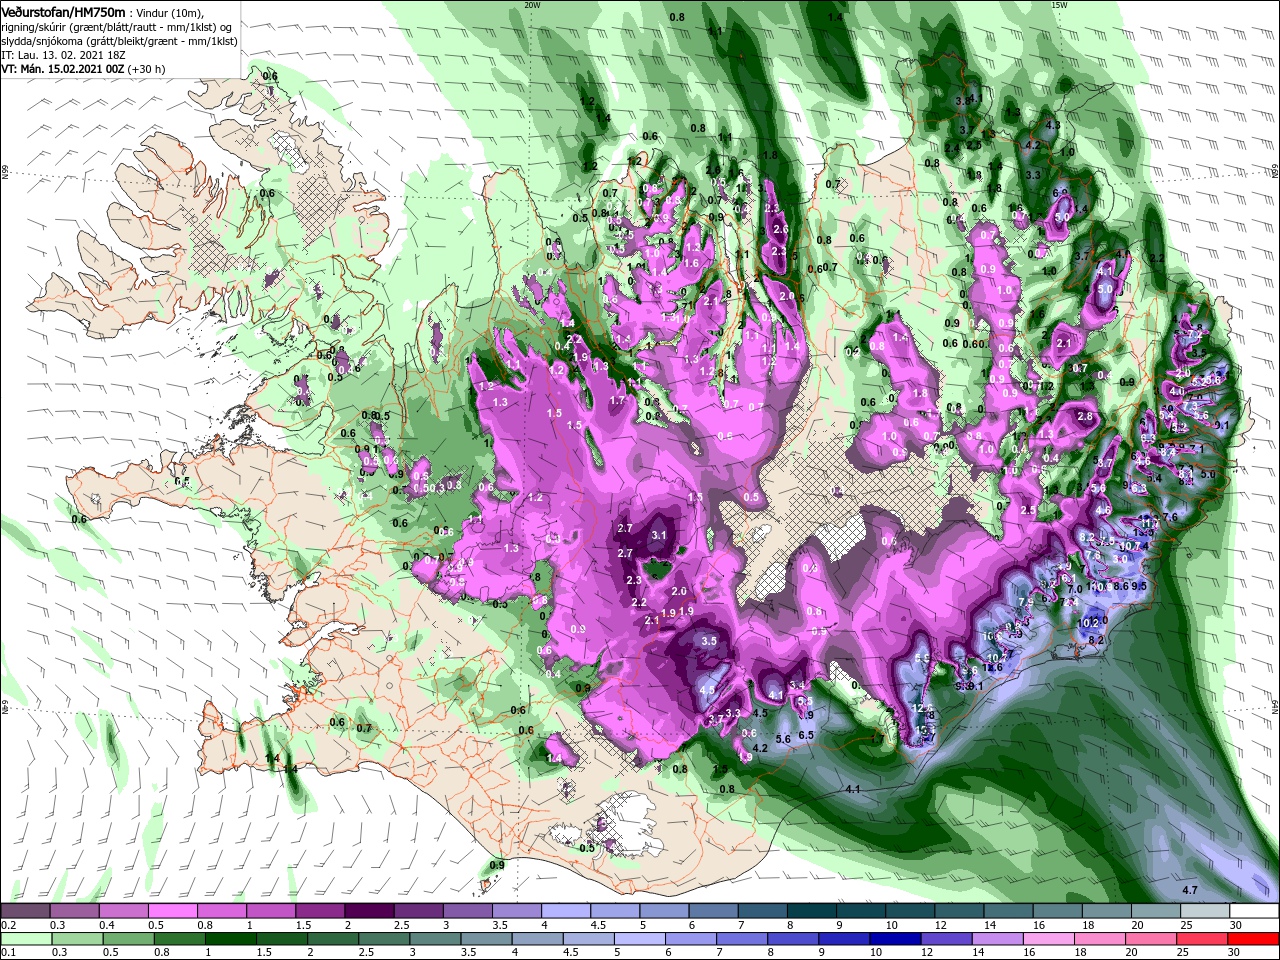Click the 'Vindur (10m)' text in header

click(x=168, y=13)
